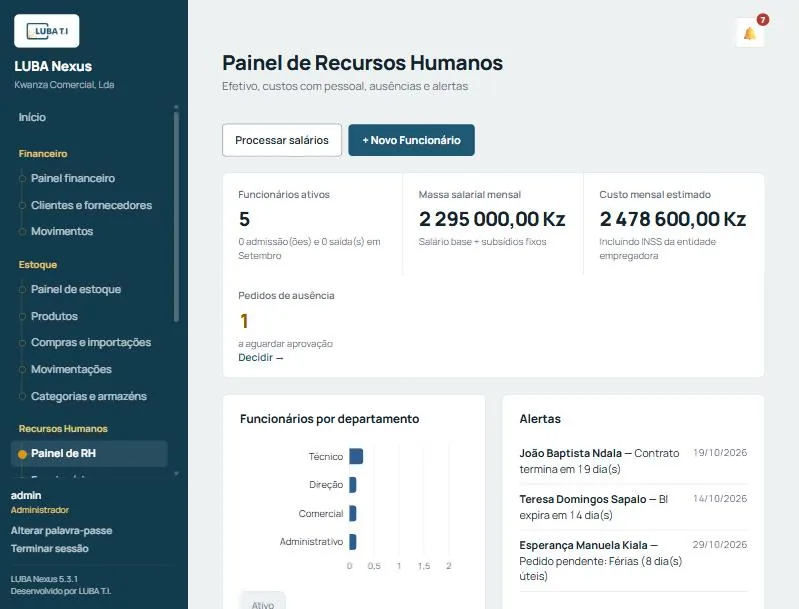Click the Processar salários button
799x609 pixels.
click(282, 140)
